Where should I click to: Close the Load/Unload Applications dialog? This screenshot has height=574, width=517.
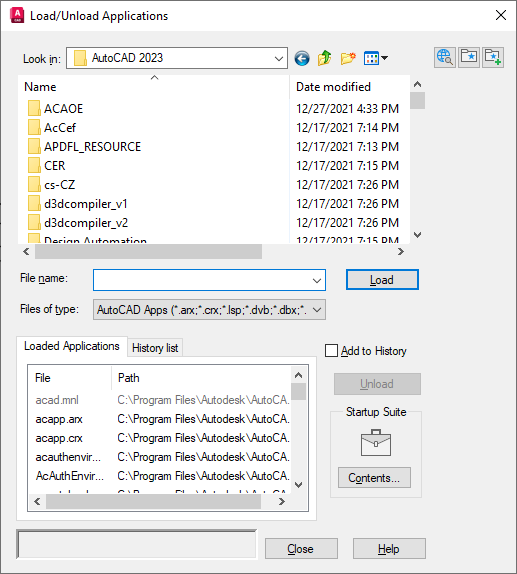tap(501, 15)
